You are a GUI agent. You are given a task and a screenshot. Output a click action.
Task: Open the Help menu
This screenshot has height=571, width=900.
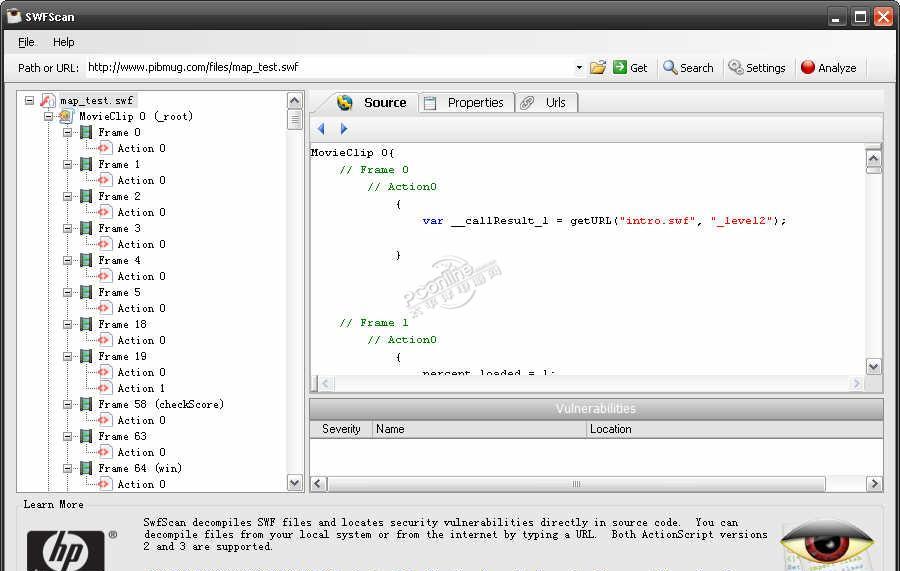[x=64, y=42]
